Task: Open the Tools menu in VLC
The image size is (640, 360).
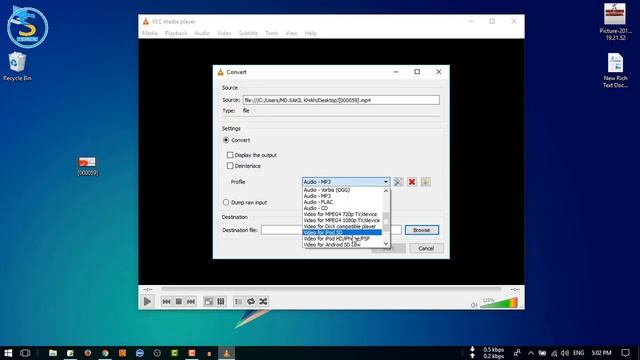Action: click(271, 33)
